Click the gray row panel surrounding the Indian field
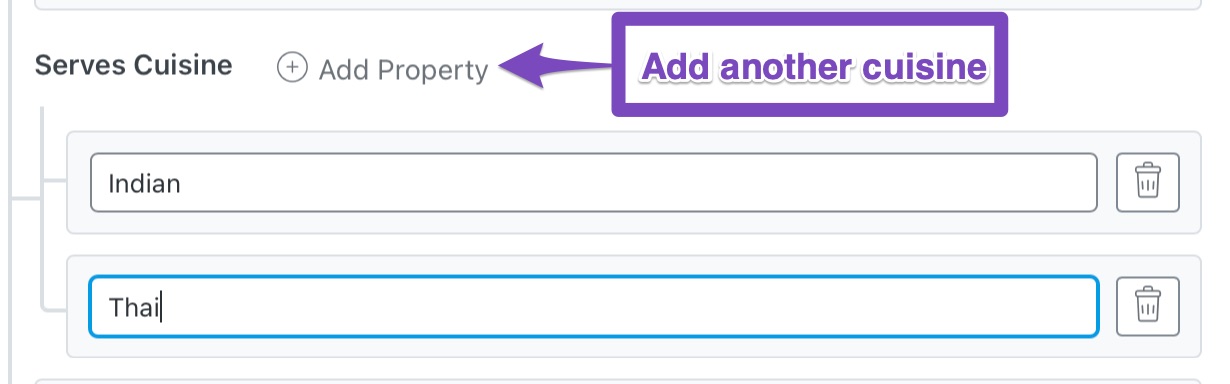Screen dimensions: 1230x384 click(633, 183)
